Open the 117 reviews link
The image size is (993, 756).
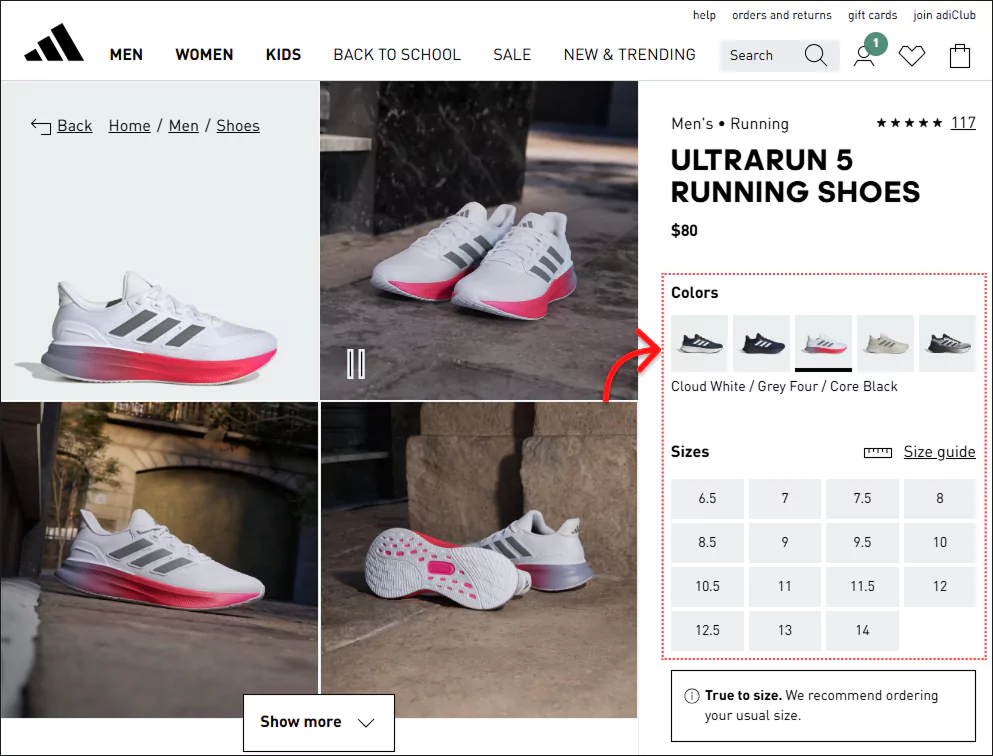tap(963, 123)
